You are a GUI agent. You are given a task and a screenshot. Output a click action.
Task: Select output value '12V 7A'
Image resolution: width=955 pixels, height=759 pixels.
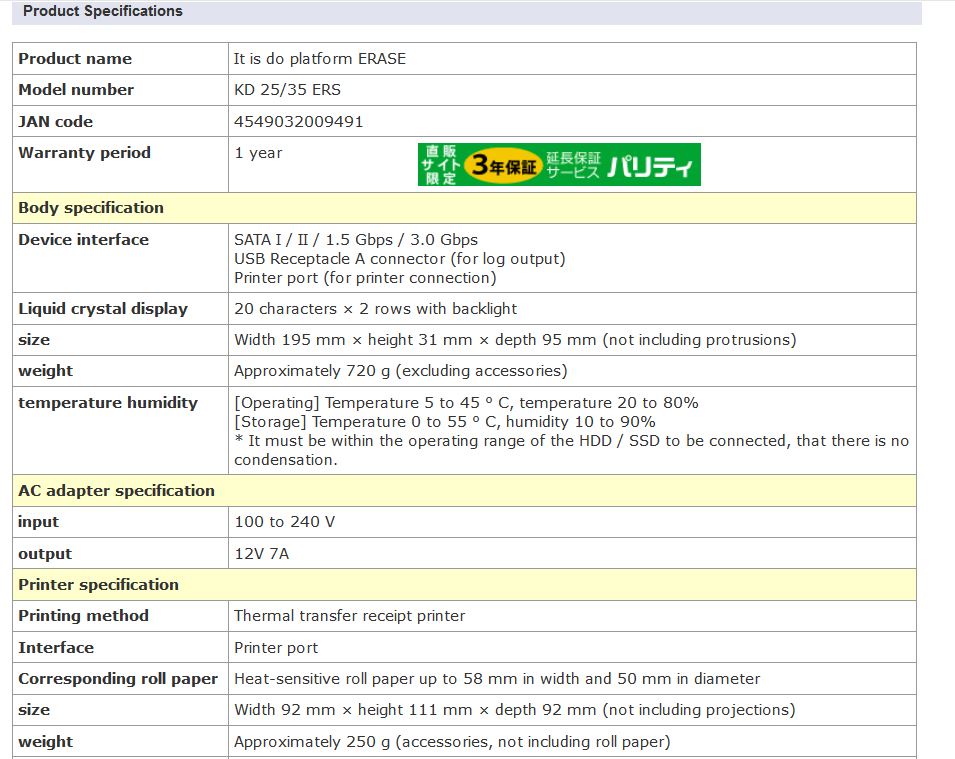click(x=261, y=554)
